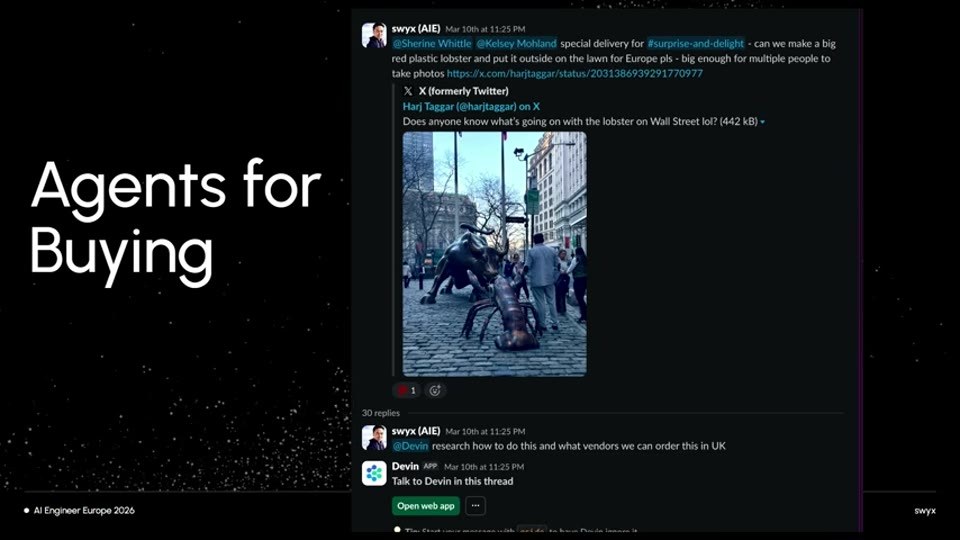This screenshot has width=960, height=540.
Task: Click the @Devin mention in the reply
Action: point(411,446)
